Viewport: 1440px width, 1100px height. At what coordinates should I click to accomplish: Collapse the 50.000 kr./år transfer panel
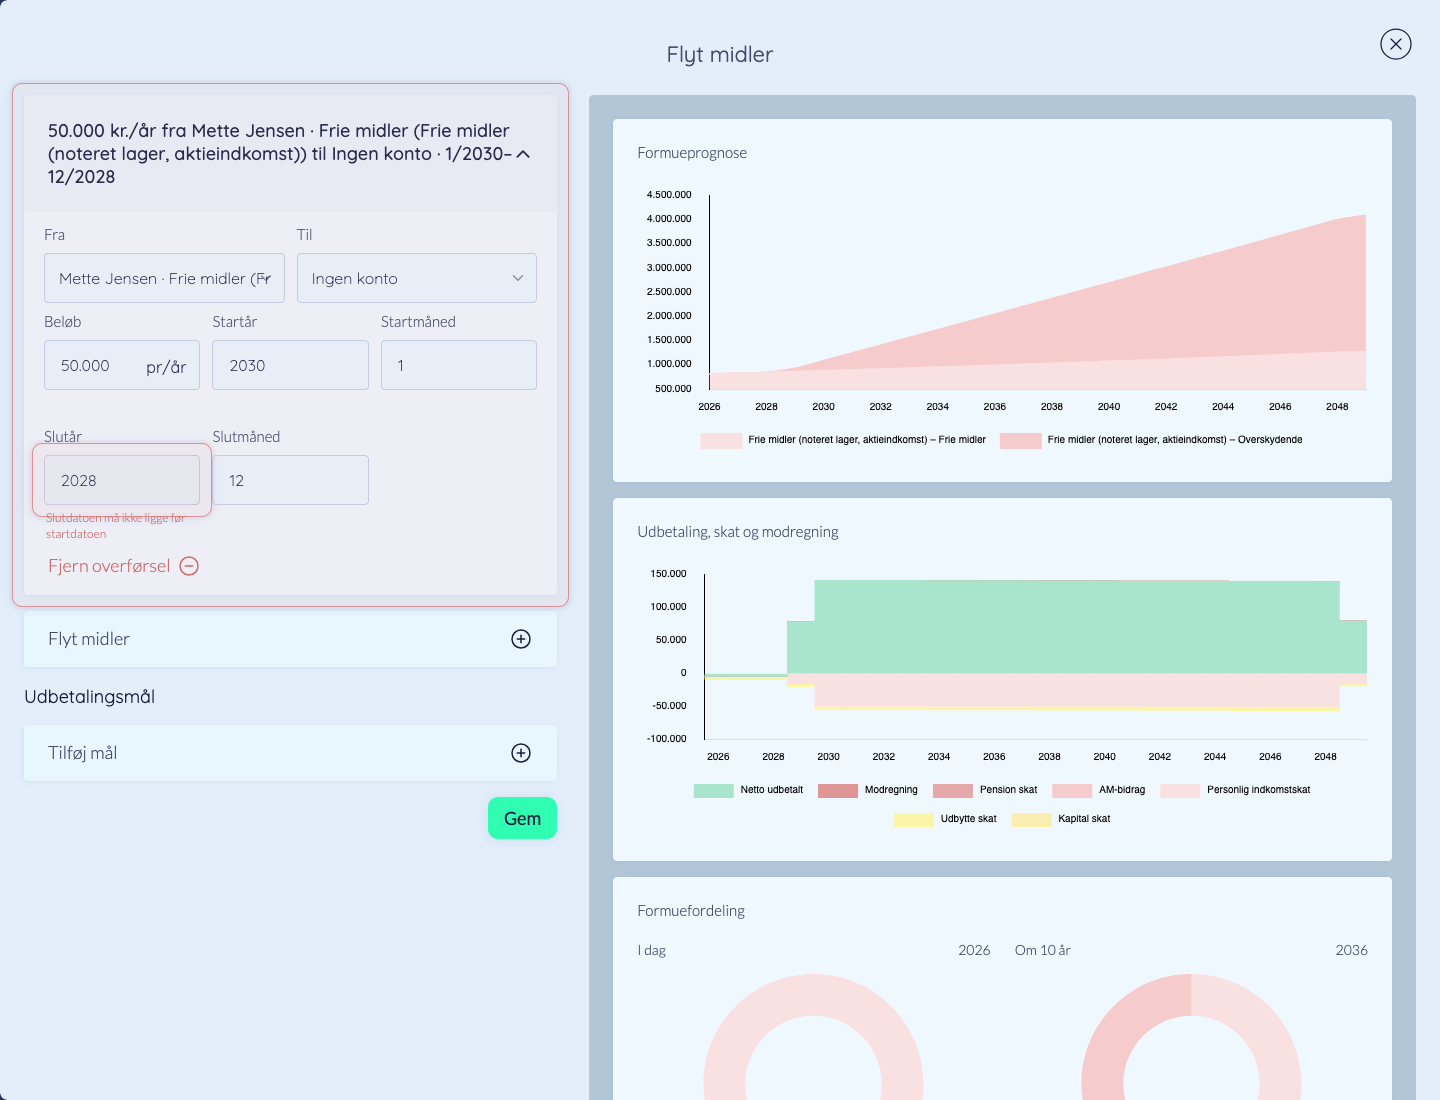click(523, 154)
